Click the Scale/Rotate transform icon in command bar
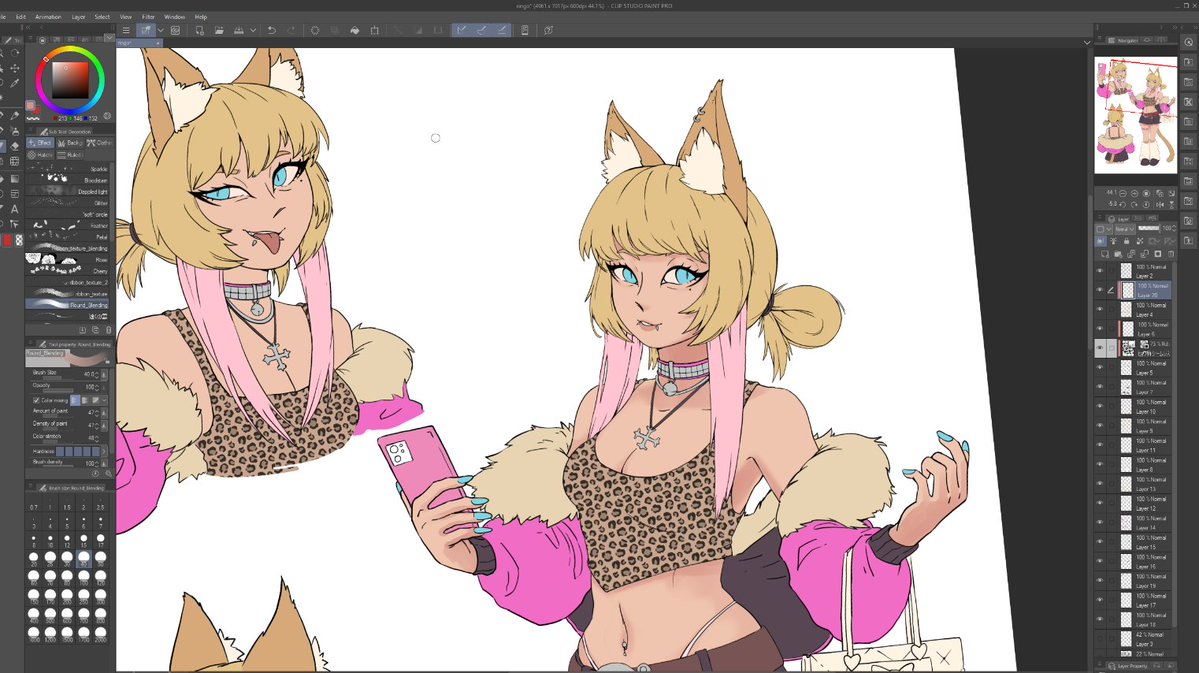The image size is (1199, 673). point(375,31)
